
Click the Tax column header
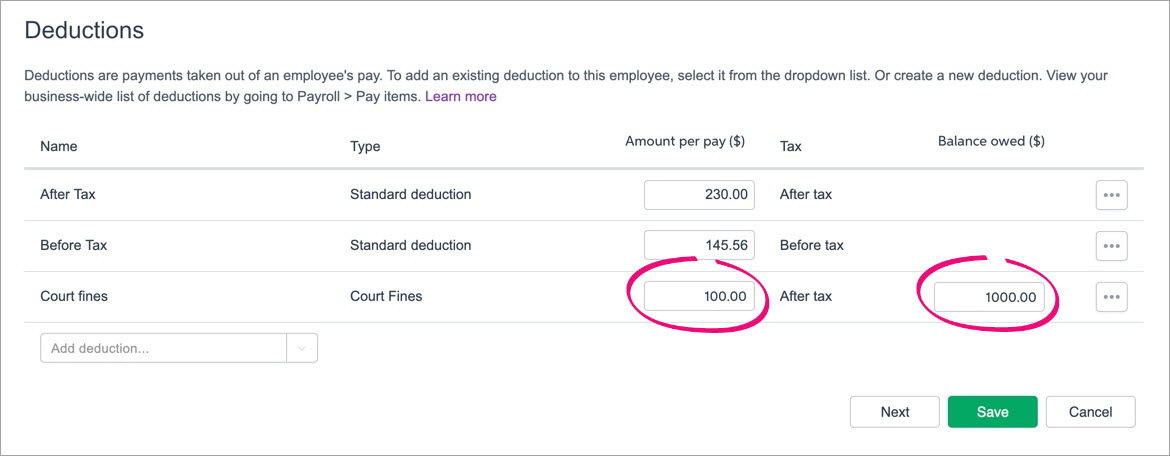coord(790,146)
